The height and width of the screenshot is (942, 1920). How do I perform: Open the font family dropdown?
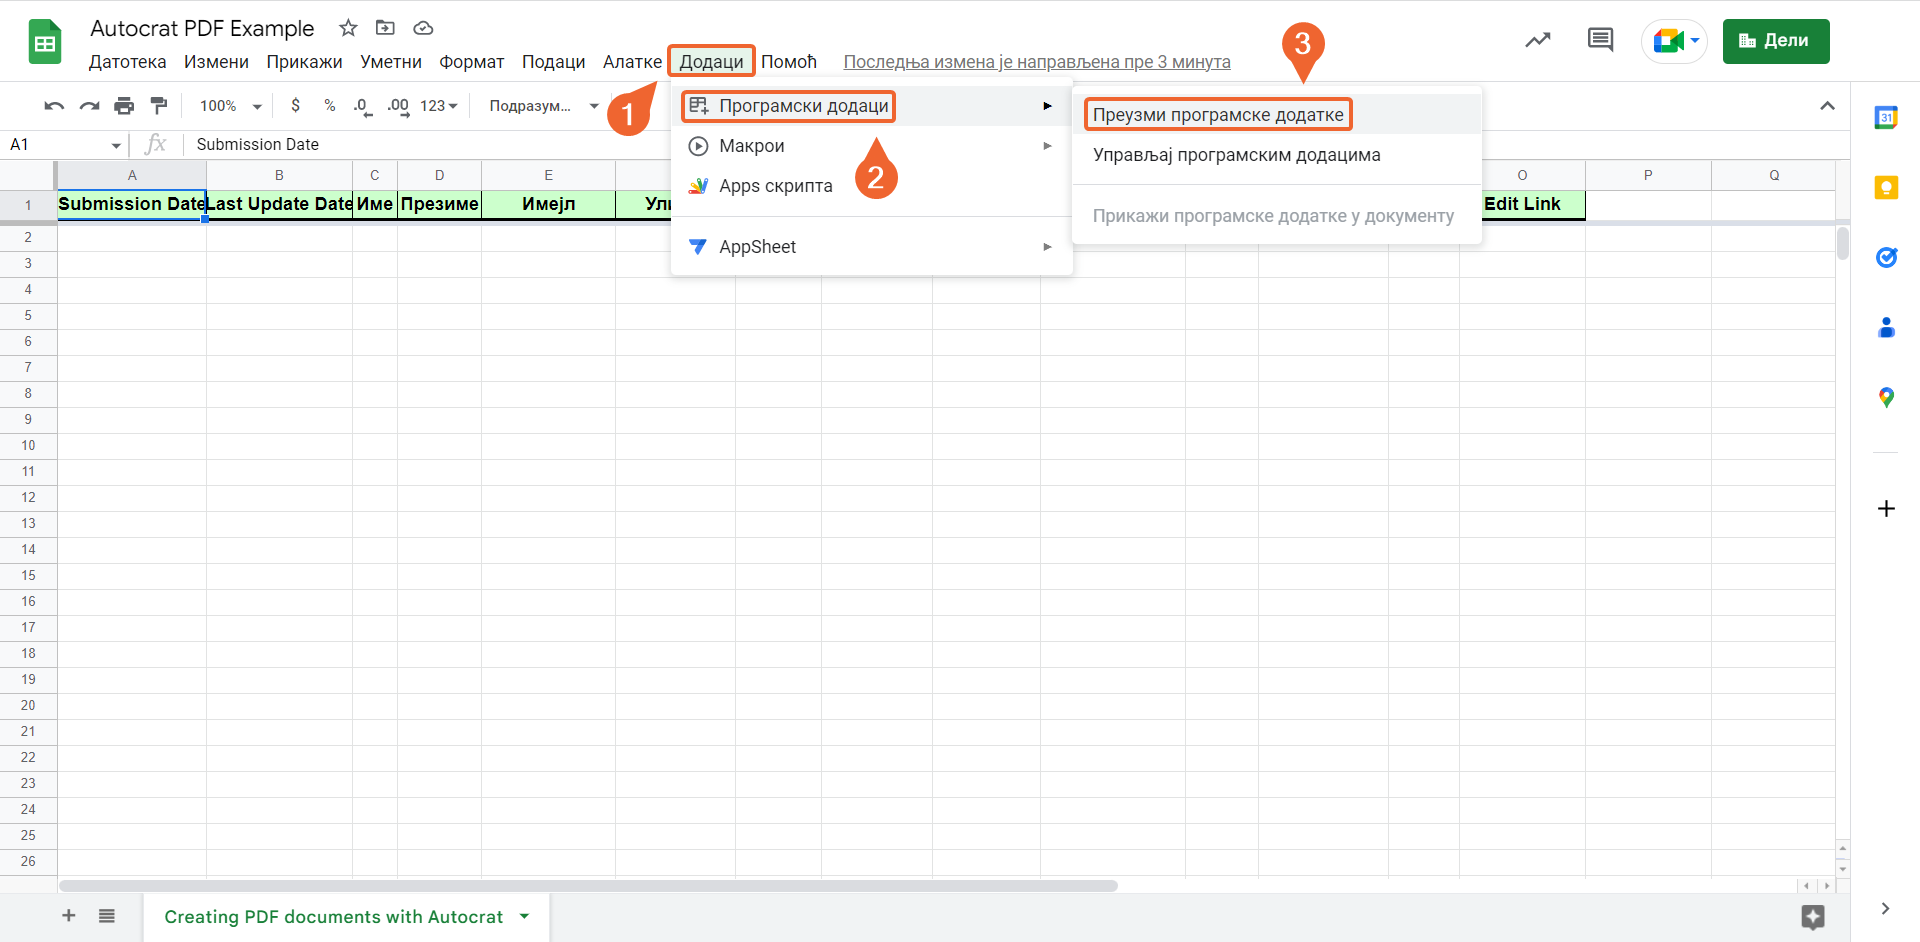tap(544, 106)
